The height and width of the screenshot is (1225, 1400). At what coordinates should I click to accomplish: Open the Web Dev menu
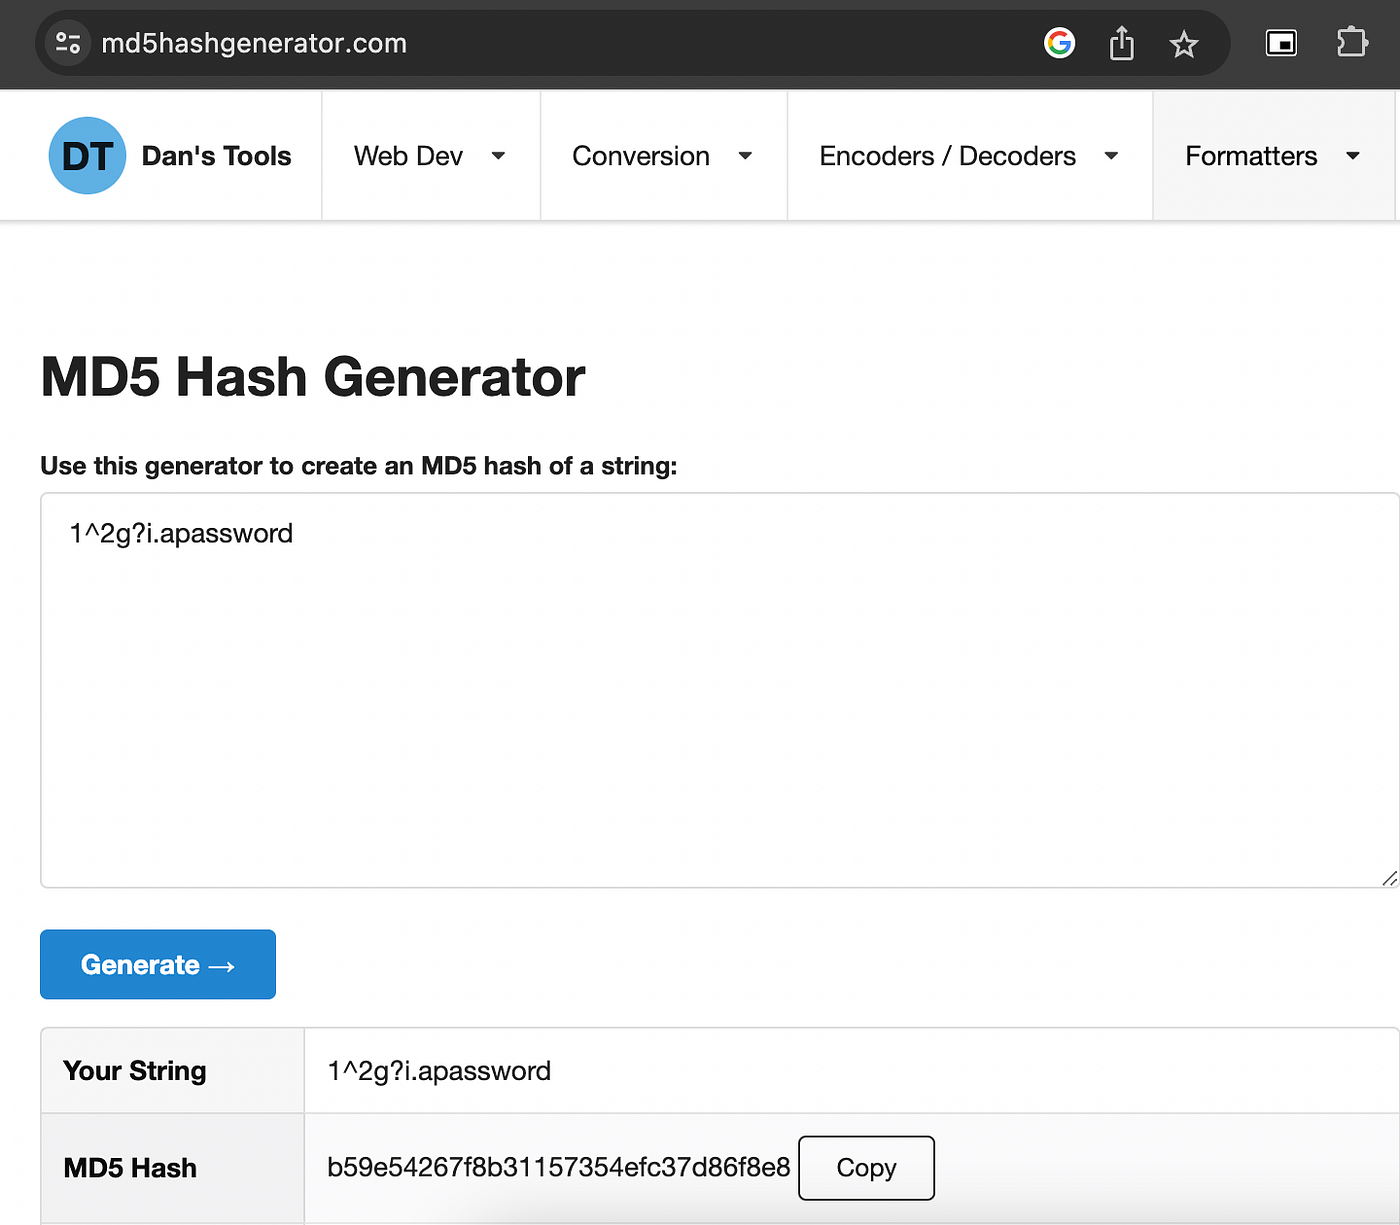pyautogui.click(x=408, y=156)
